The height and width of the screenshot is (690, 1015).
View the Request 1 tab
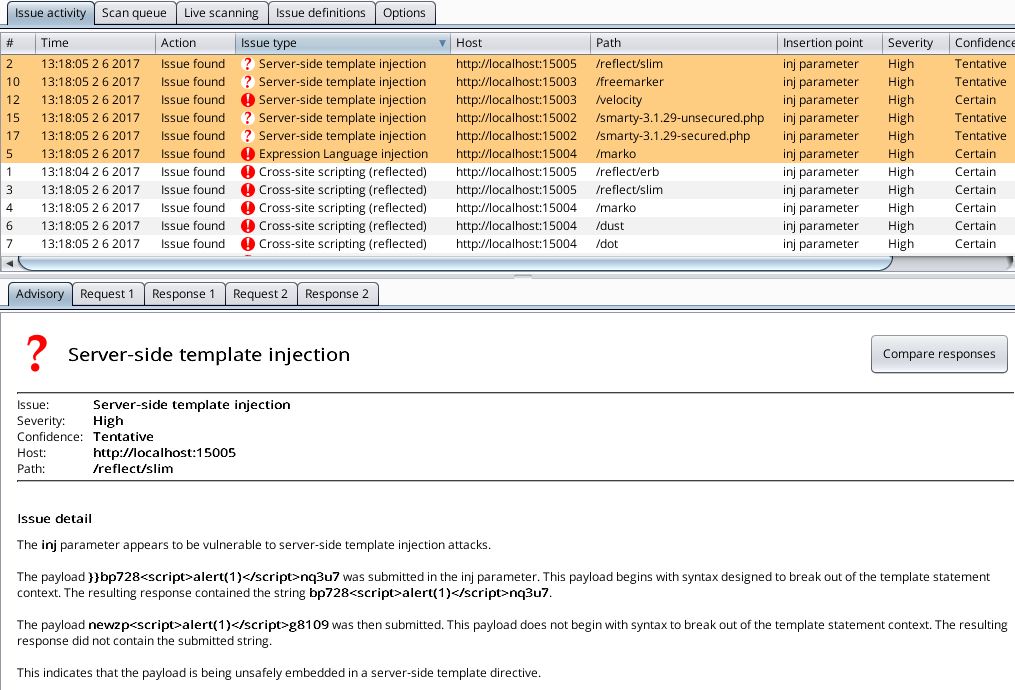click(x=107, y=294)
